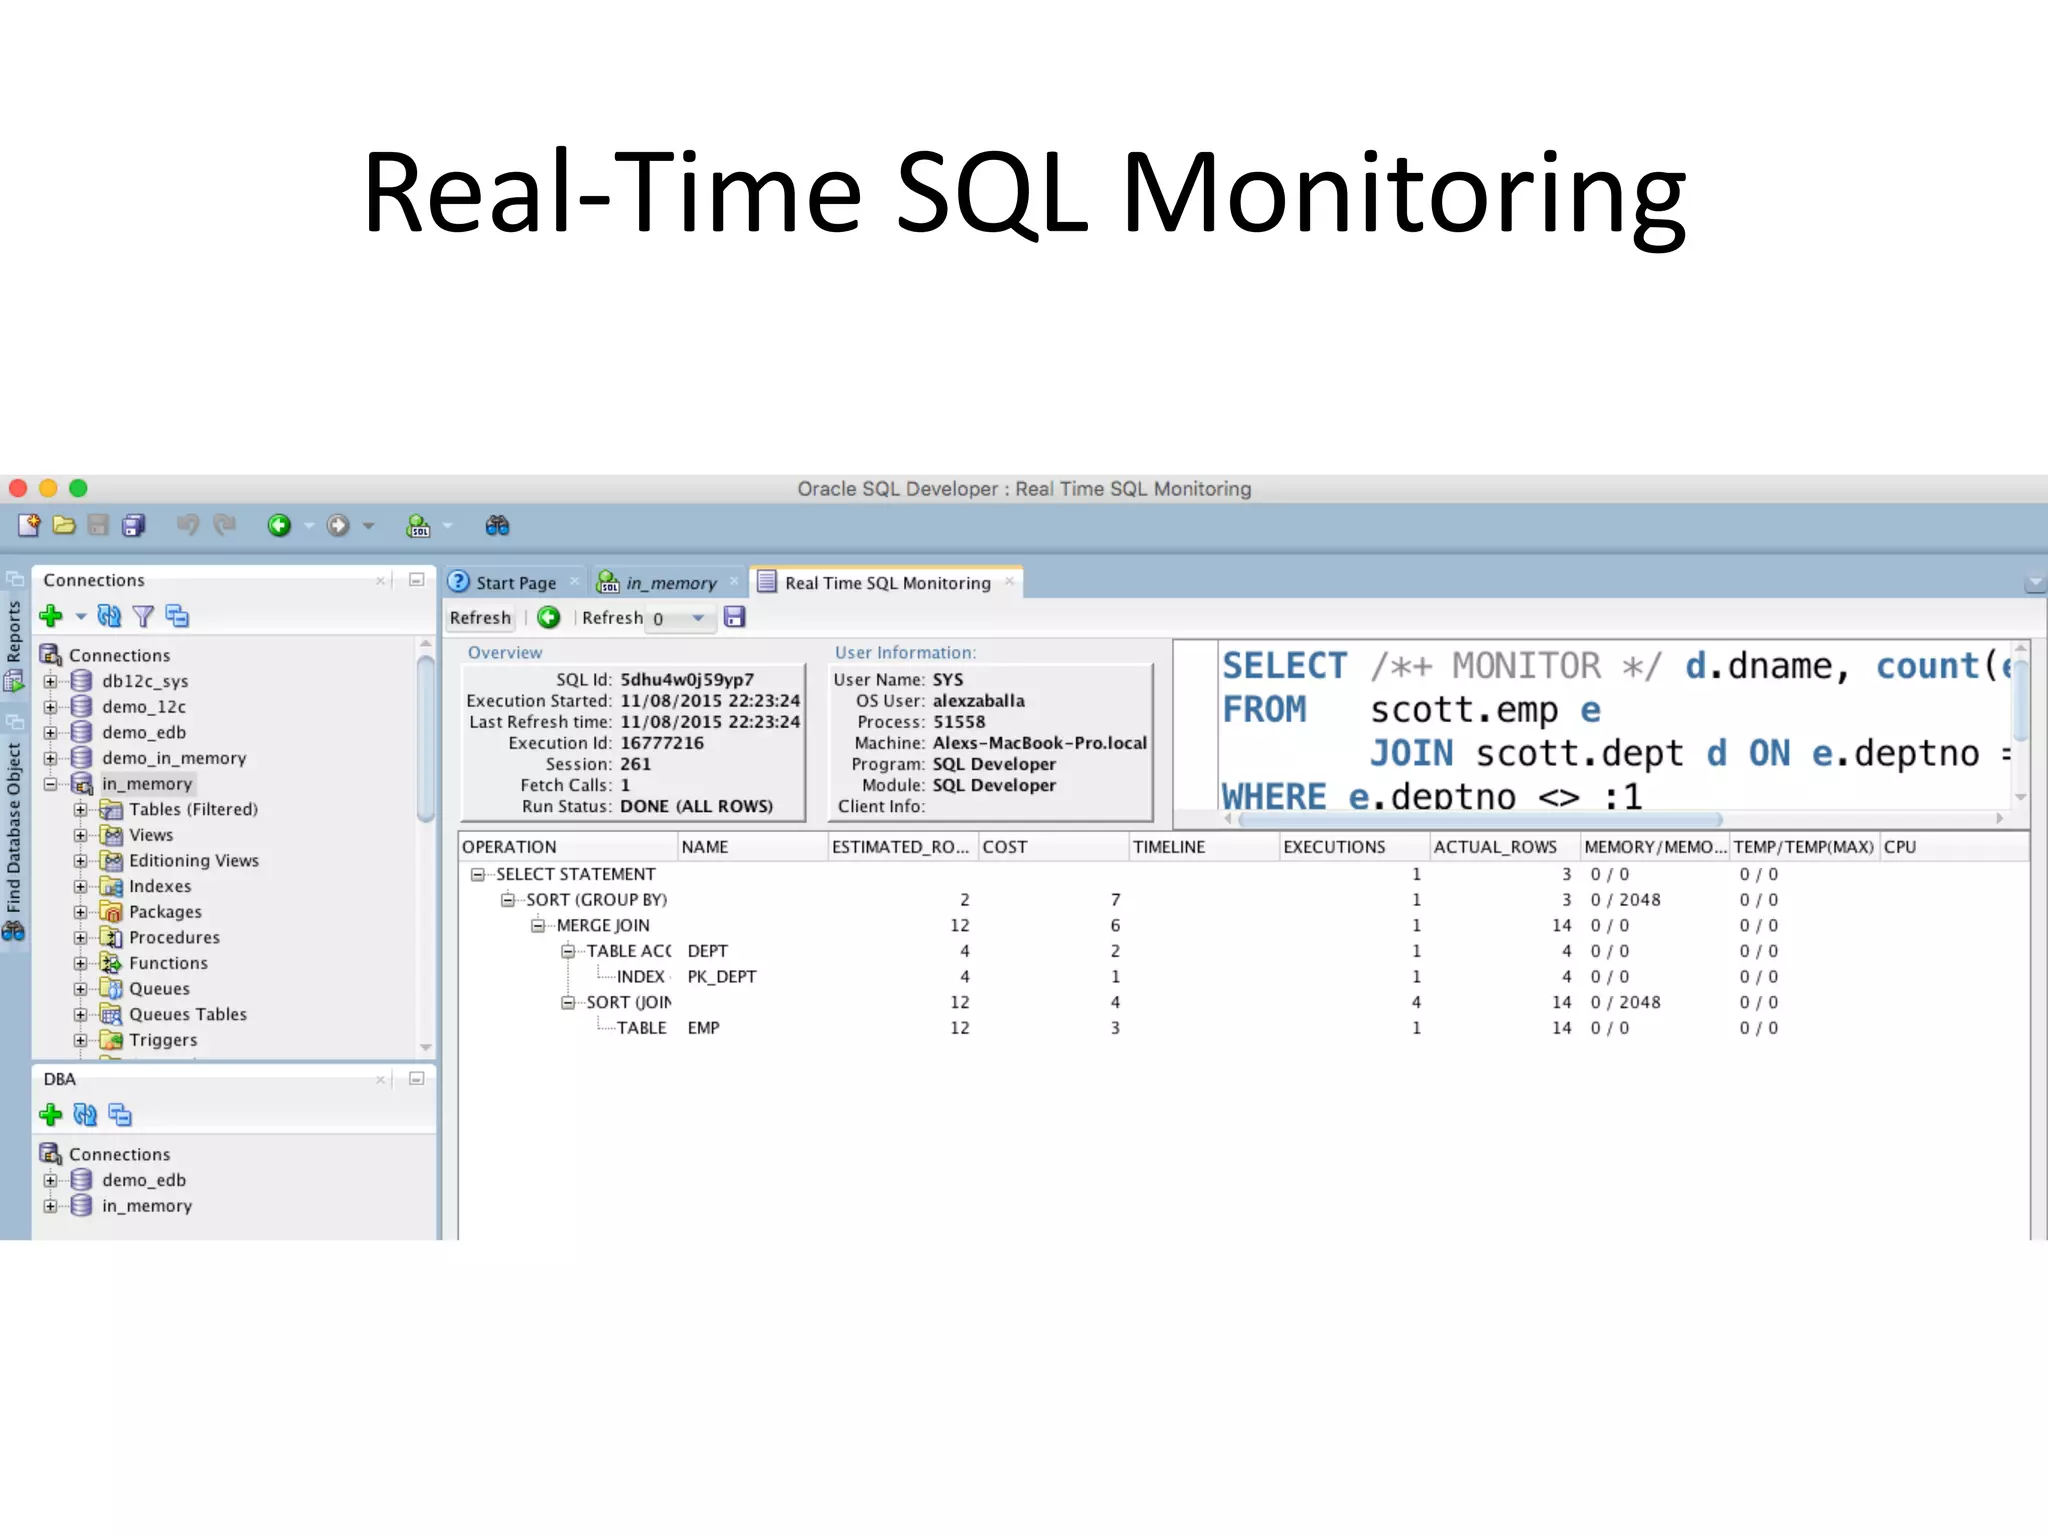Click the Save All toolbar icon

point(133,525)
